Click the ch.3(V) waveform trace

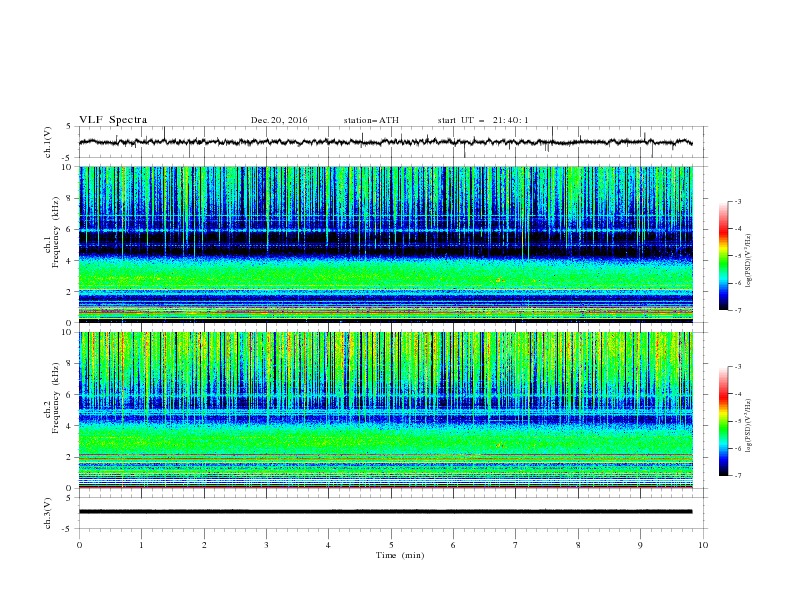tap(385, 512)
